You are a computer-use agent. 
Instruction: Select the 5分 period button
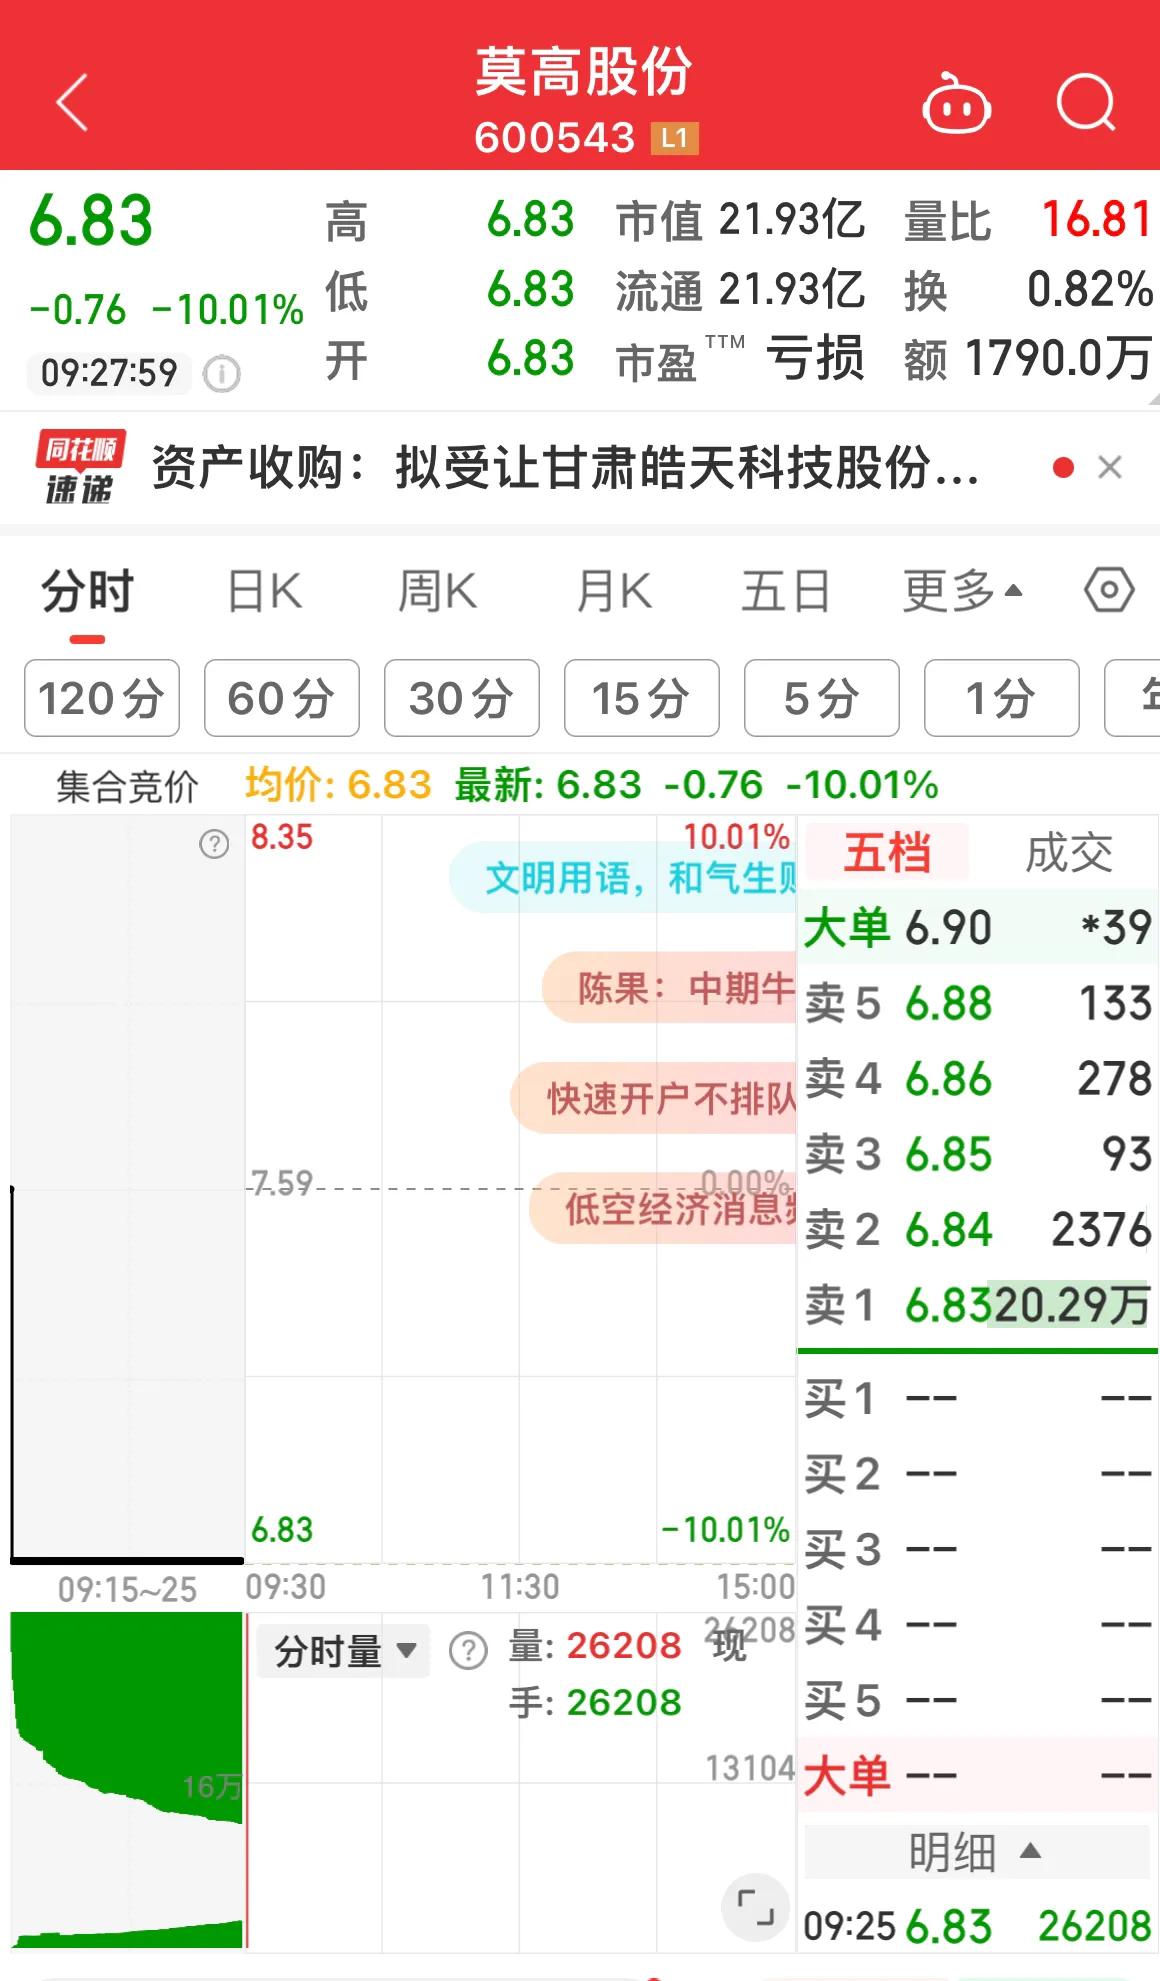[822, 698]
